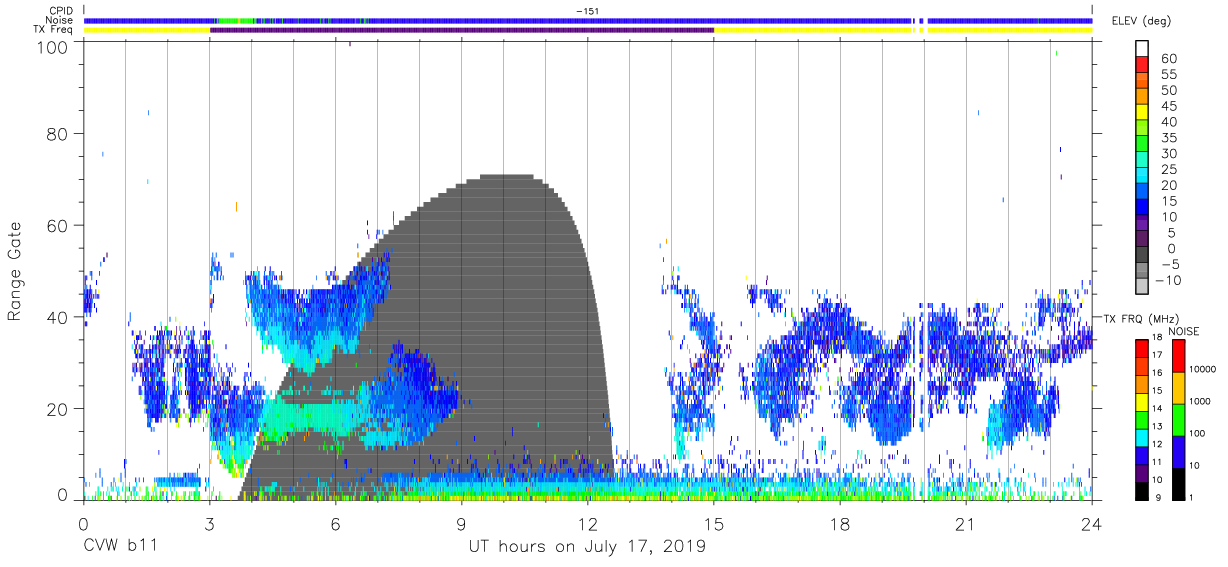The image size is (1228, 567).
Task: Pick NOISE colorbar segment between 1000 and 10000
Action: (1179, 388)
